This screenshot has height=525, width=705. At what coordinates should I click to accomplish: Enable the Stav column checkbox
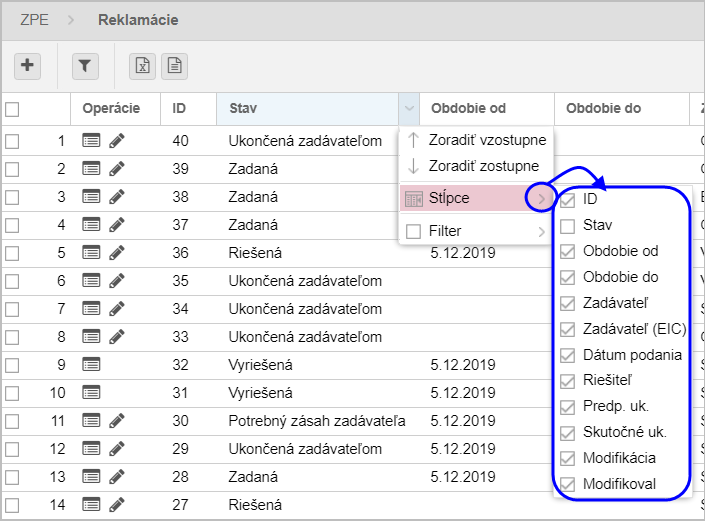pyautogui.click(x=568, y=226)
